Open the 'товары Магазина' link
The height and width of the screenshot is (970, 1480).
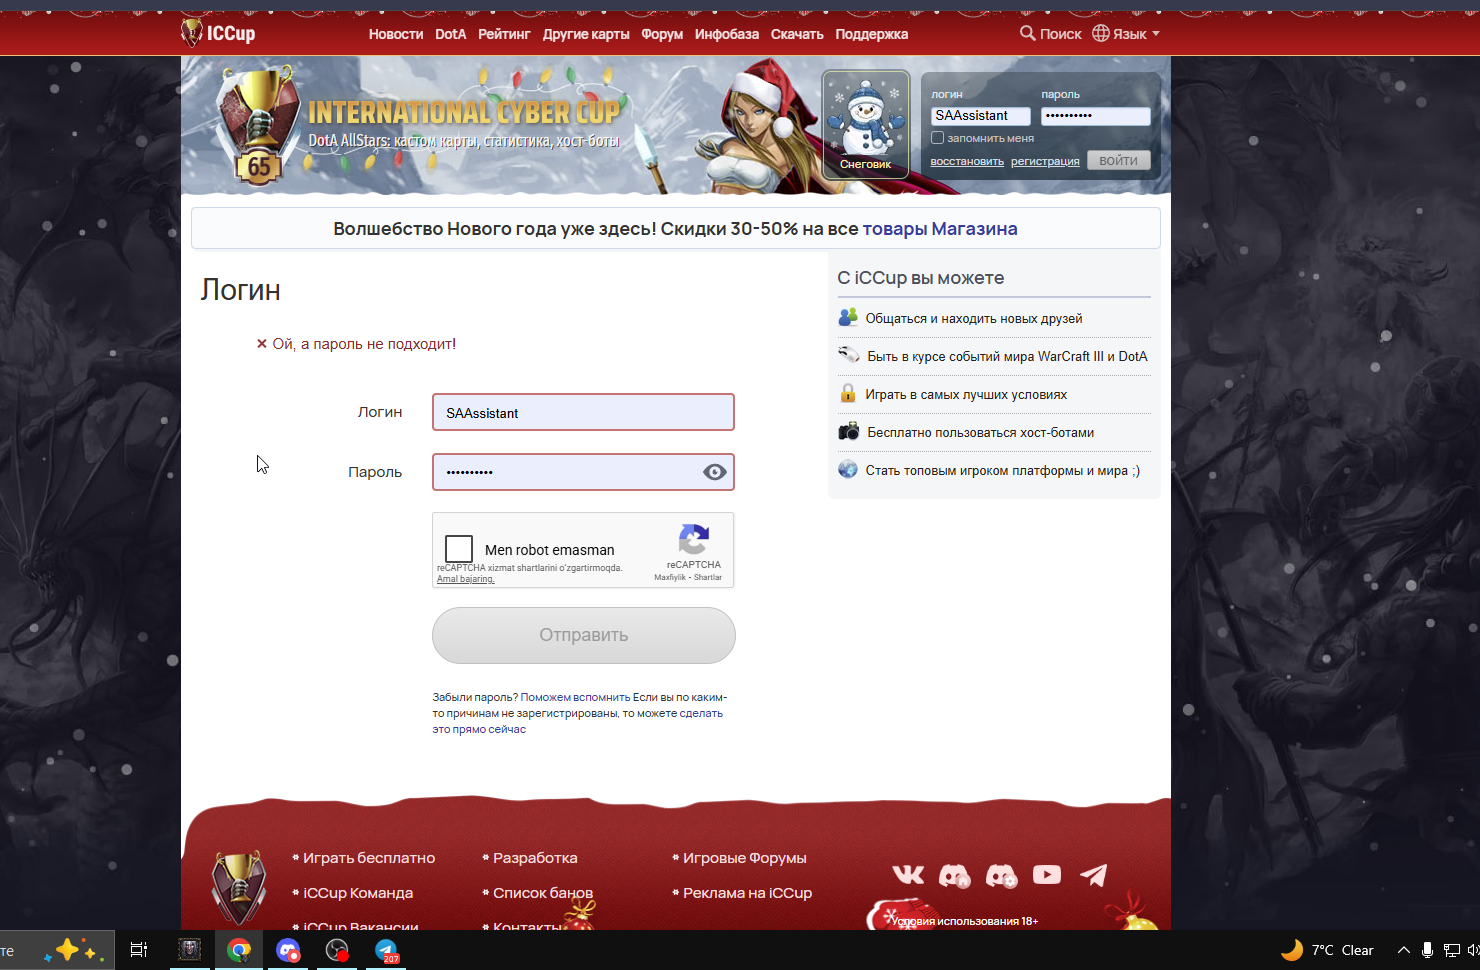pos(940,228)
